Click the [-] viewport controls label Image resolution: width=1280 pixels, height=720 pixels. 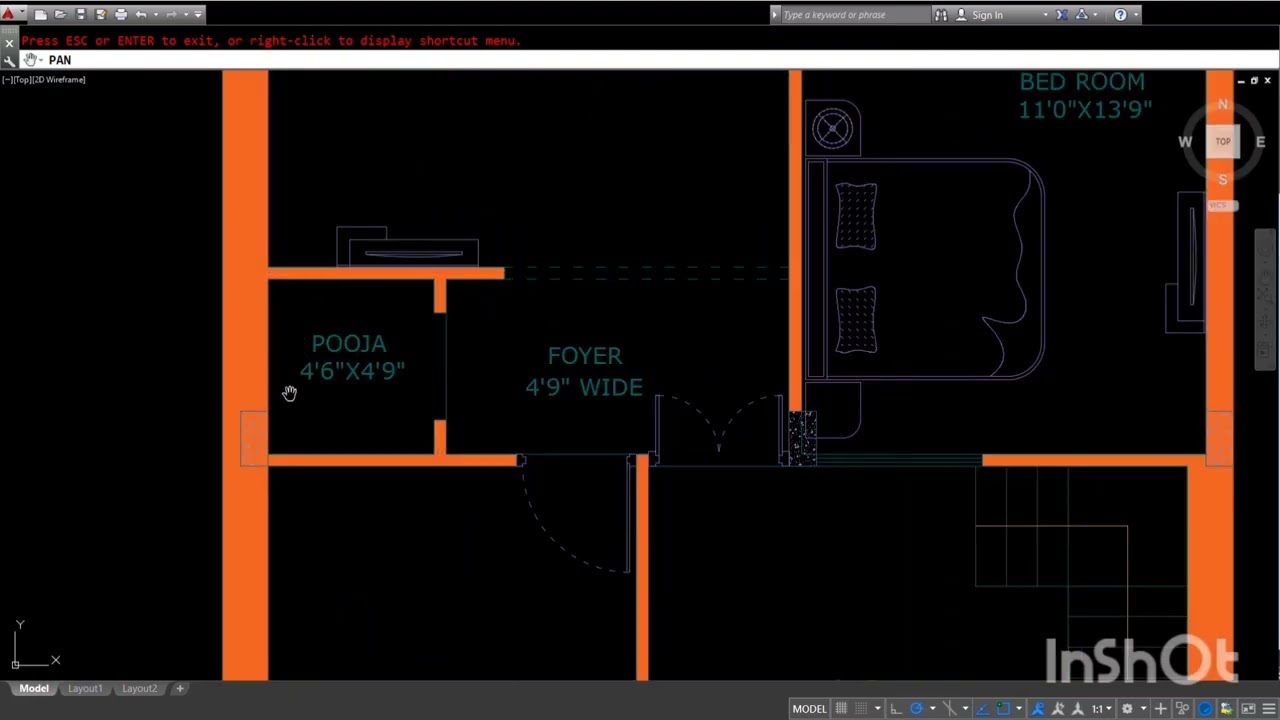(x=7, y=80)
